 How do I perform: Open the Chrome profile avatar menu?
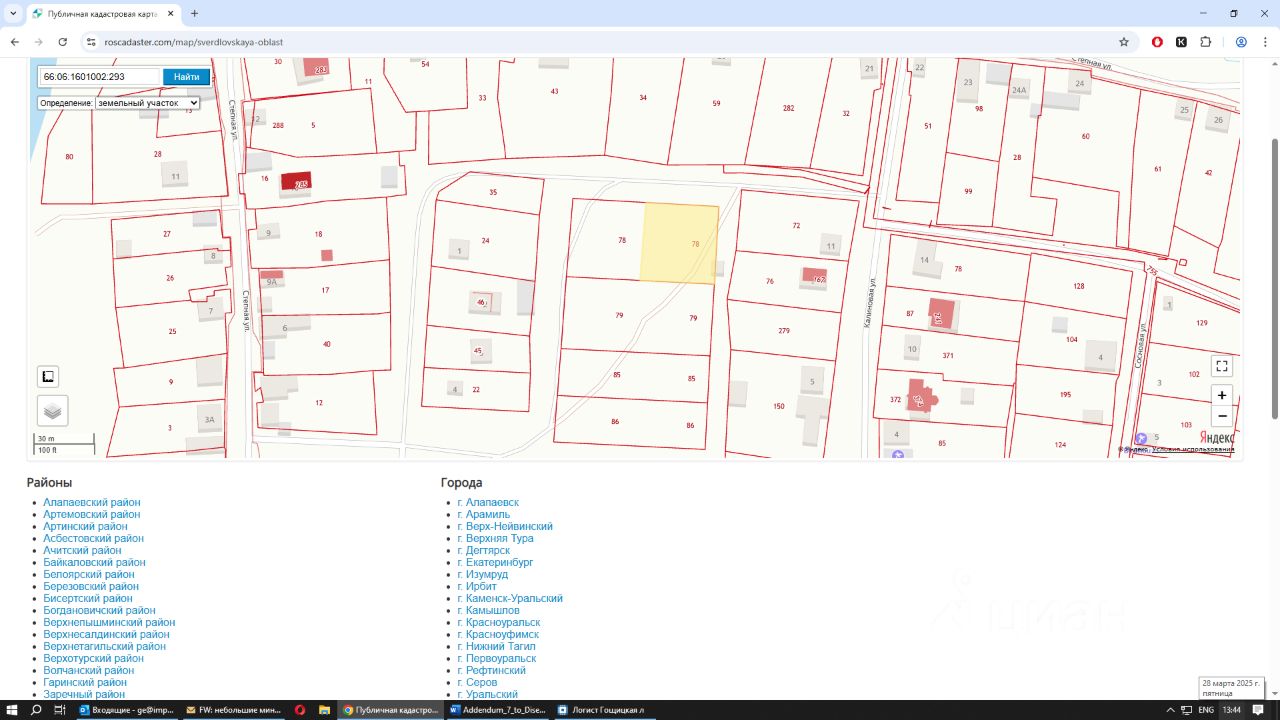1241,42
